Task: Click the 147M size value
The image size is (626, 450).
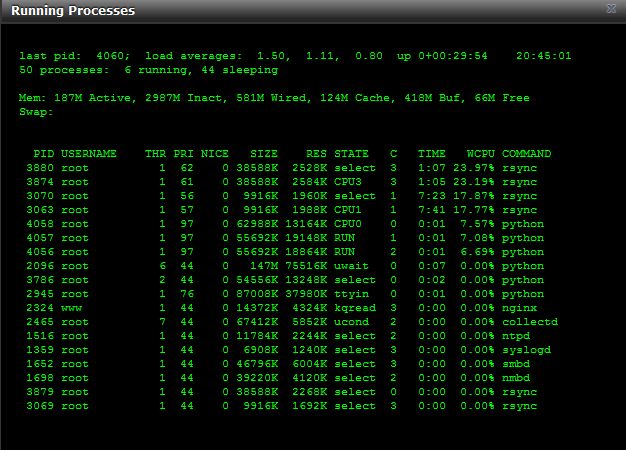Action: click(263, 266)
